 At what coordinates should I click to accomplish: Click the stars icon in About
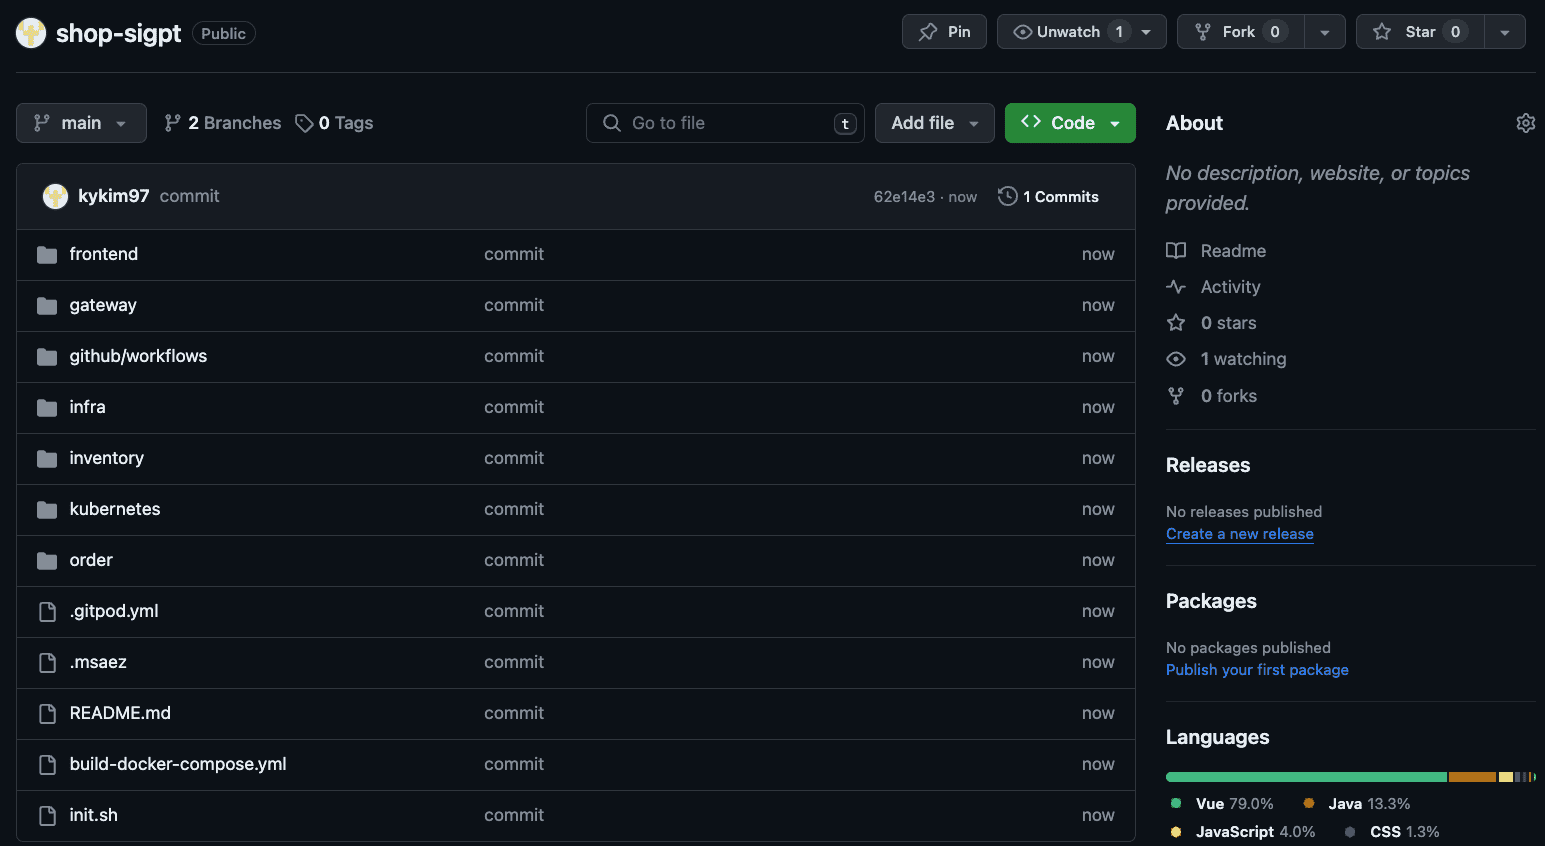1176,323
